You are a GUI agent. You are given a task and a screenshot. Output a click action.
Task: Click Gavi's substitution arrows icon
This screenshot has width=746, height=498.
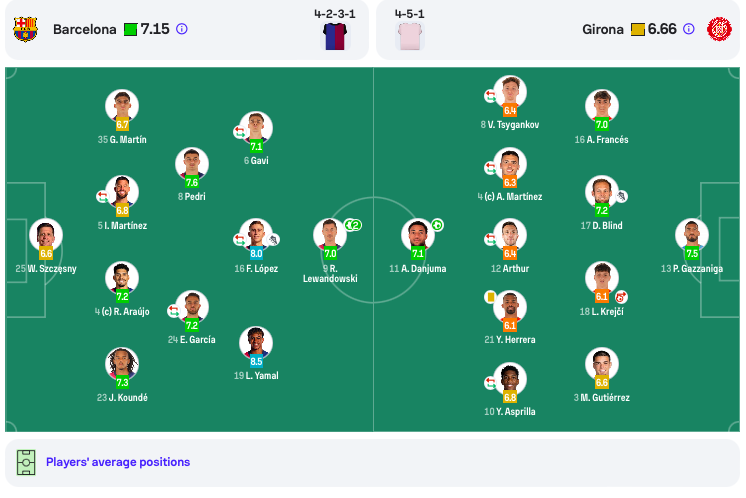click(239, 132)
